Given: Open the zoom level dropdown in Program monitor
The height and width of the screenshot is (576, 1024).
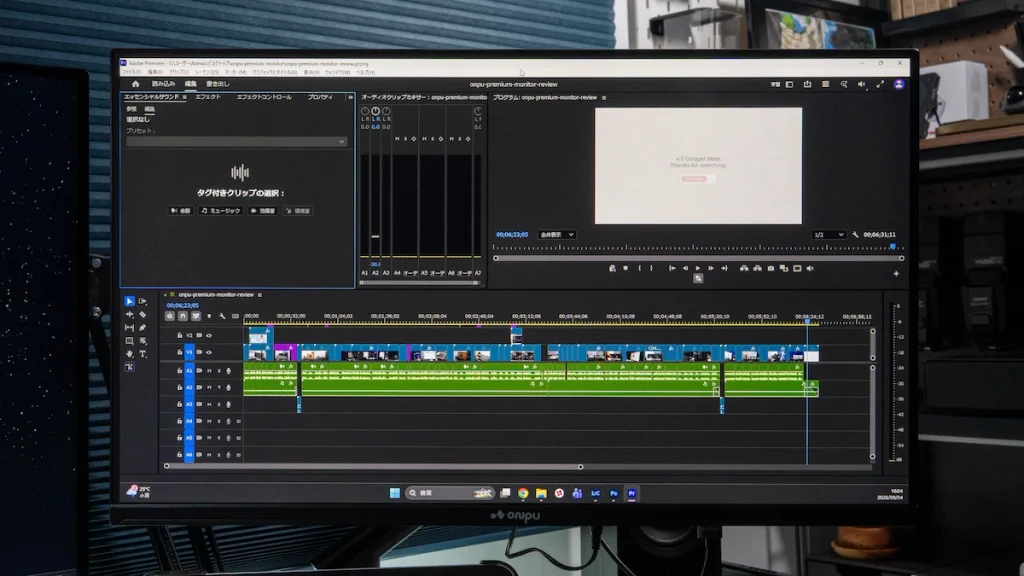Looking at the screenshot, I should click(x=556, y=234).
